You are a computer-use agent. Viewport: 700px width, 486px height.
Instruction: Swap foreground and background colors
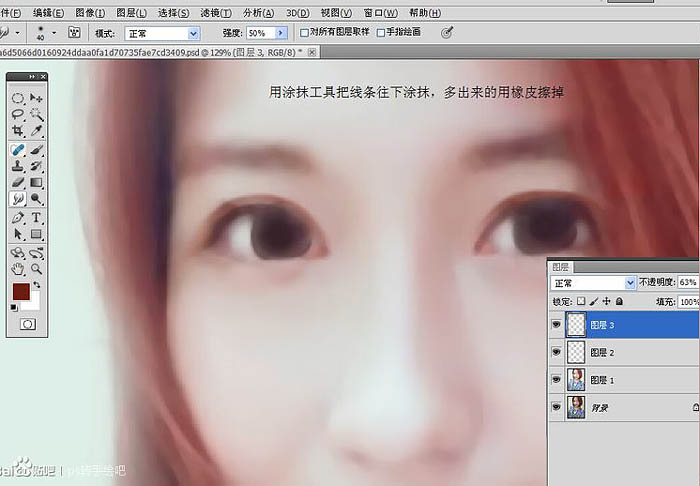[36, 284]
